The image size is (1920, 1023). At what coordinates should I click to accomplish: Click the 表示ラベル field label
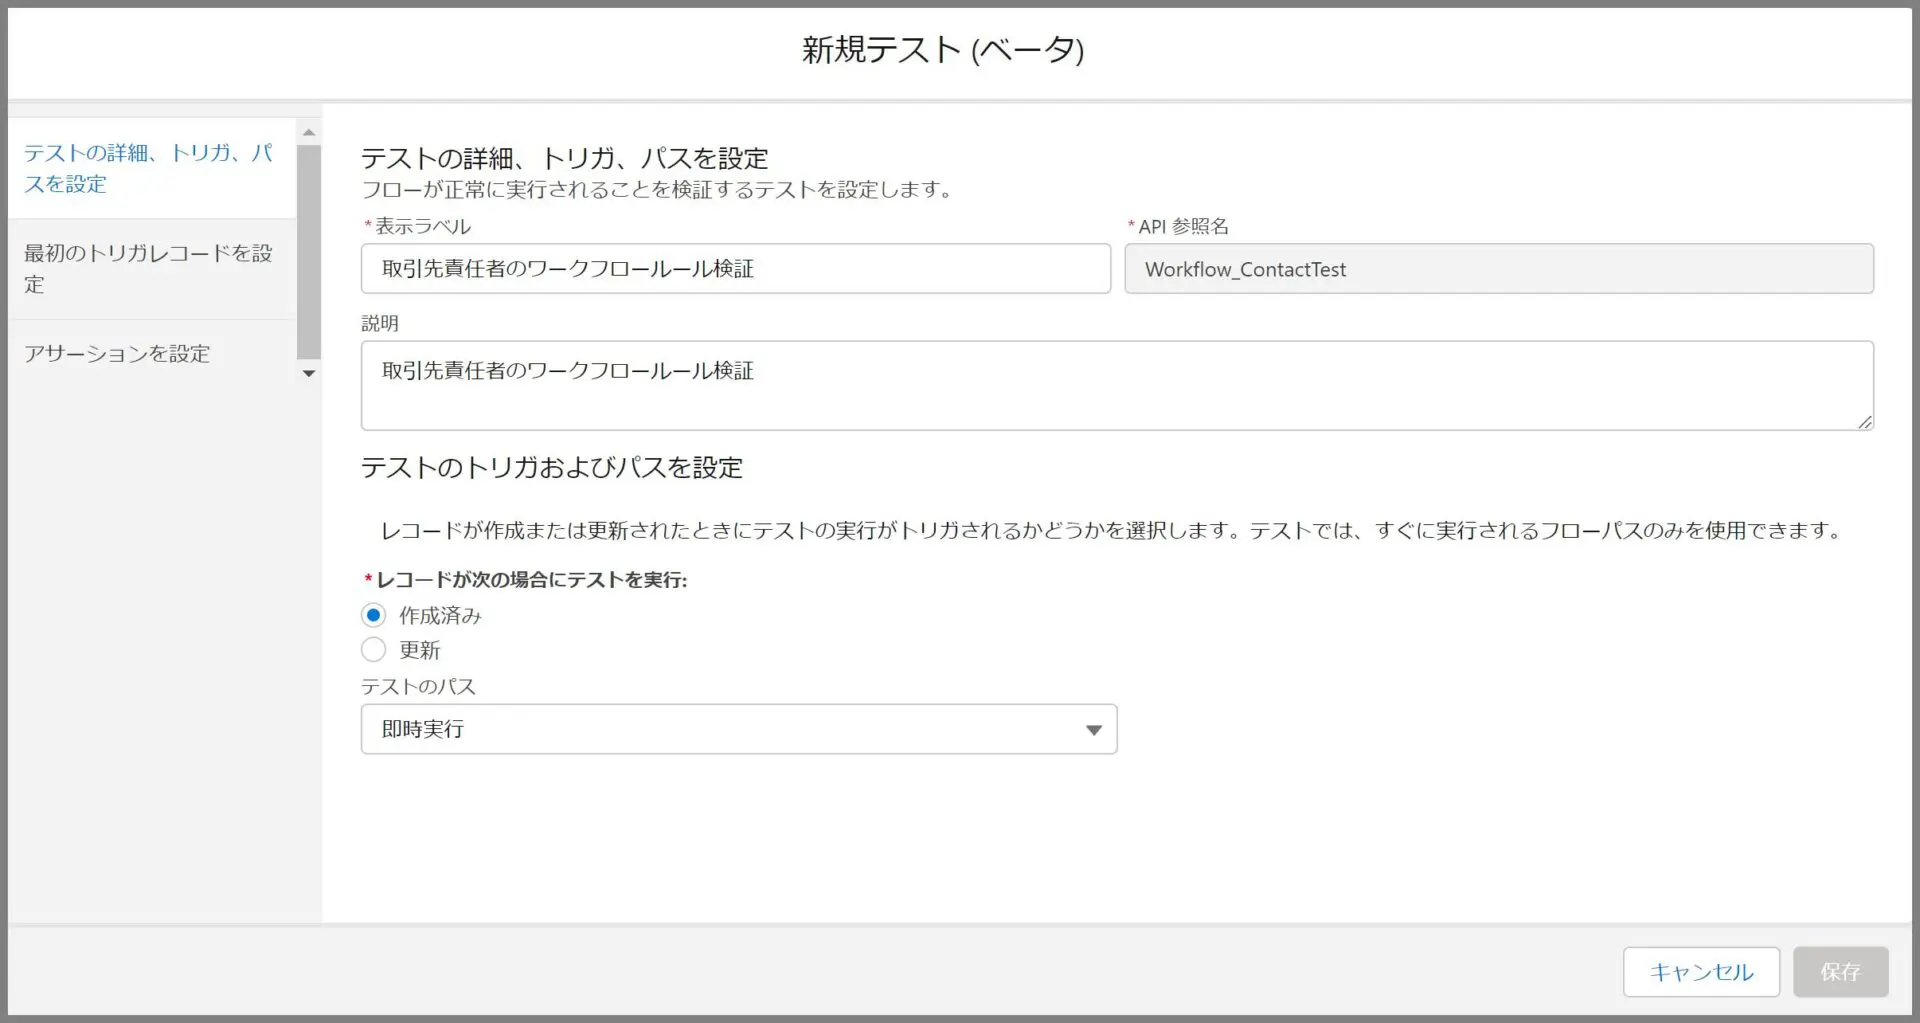422,227
